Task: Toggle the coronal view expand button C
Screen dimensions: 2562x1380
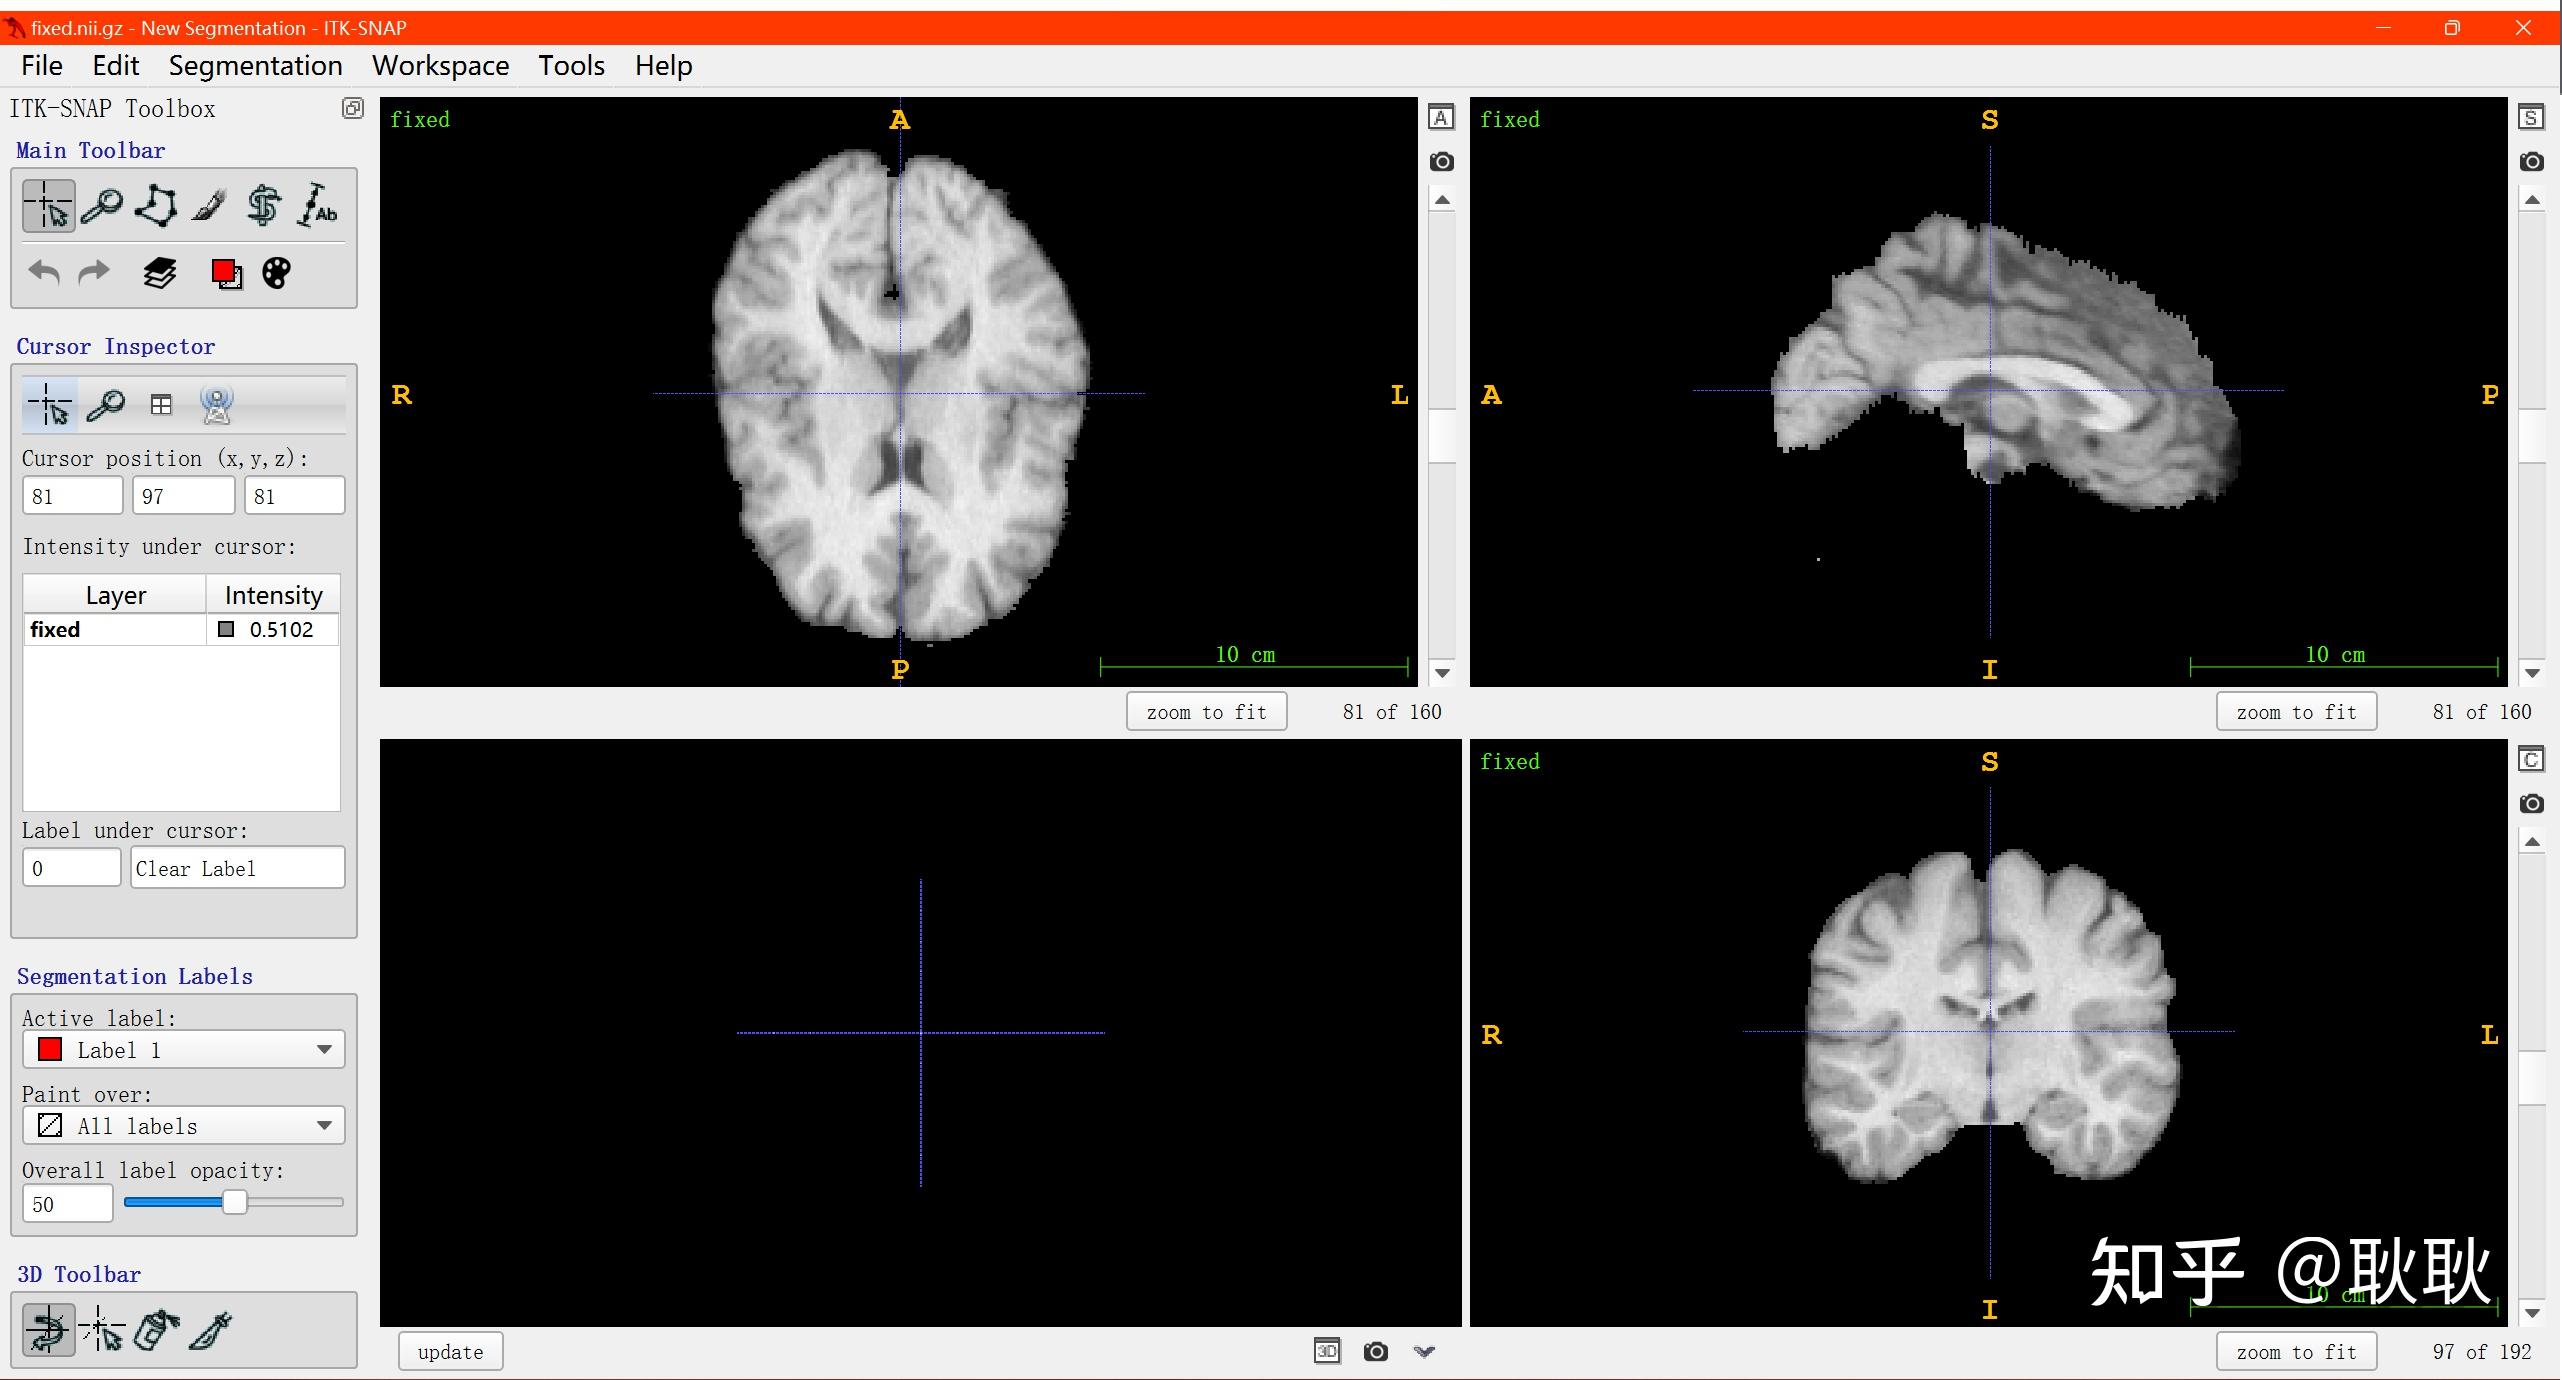Action: (2531, 760)
